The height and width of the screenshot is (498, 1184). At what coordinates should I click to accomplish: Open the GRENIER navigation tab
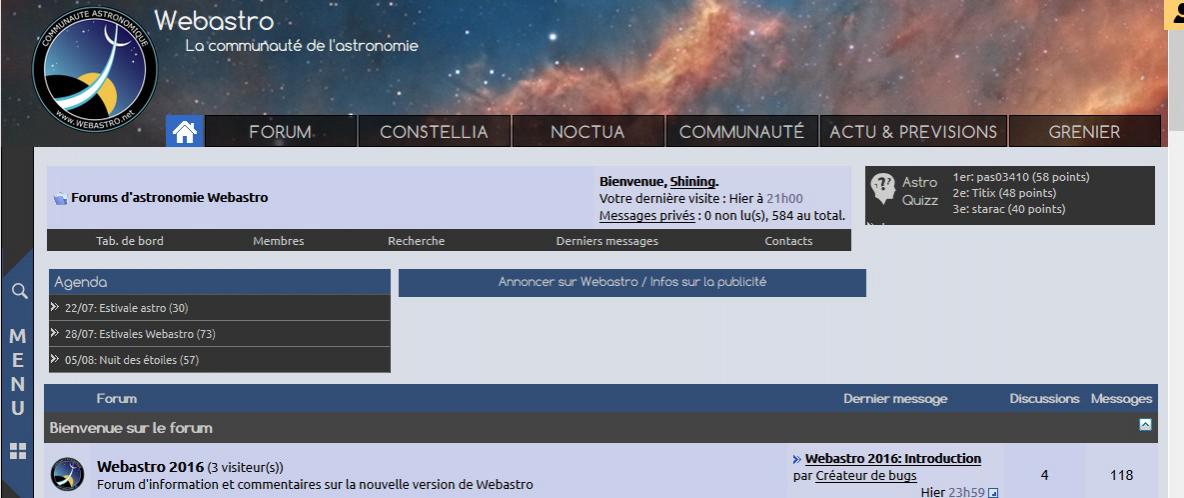point(1084,132)
